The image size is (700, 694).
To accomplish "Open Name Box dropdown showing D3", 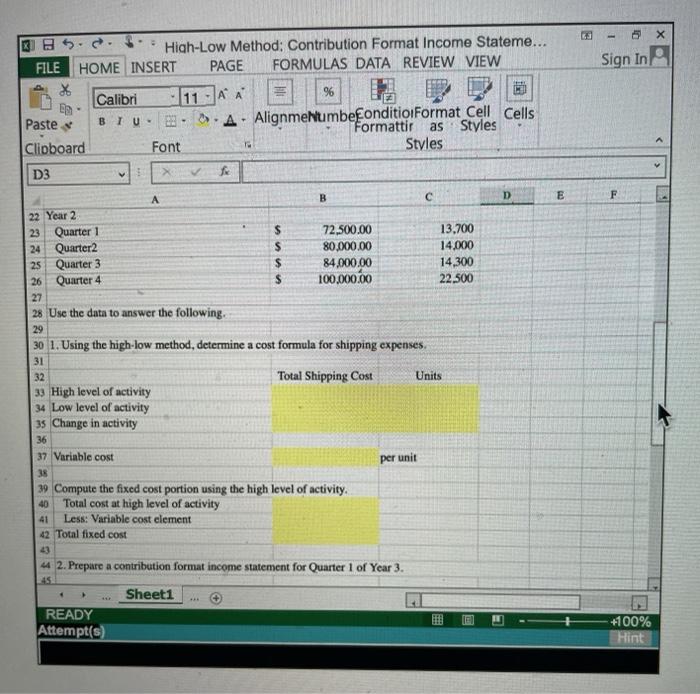I will coord(121,174).
